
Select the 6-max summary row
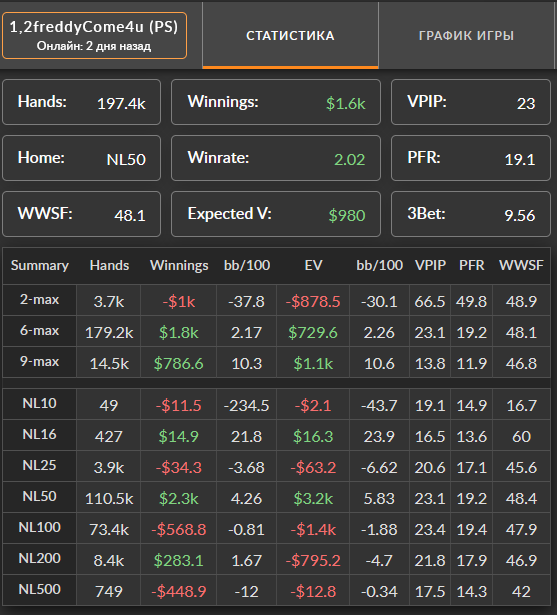coord(277,331)
